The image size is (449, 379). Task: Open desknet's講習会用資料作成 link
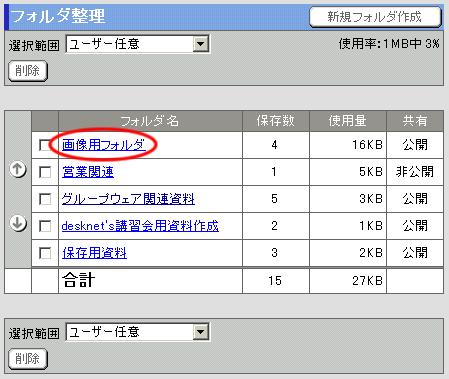[x=140, y=226]
